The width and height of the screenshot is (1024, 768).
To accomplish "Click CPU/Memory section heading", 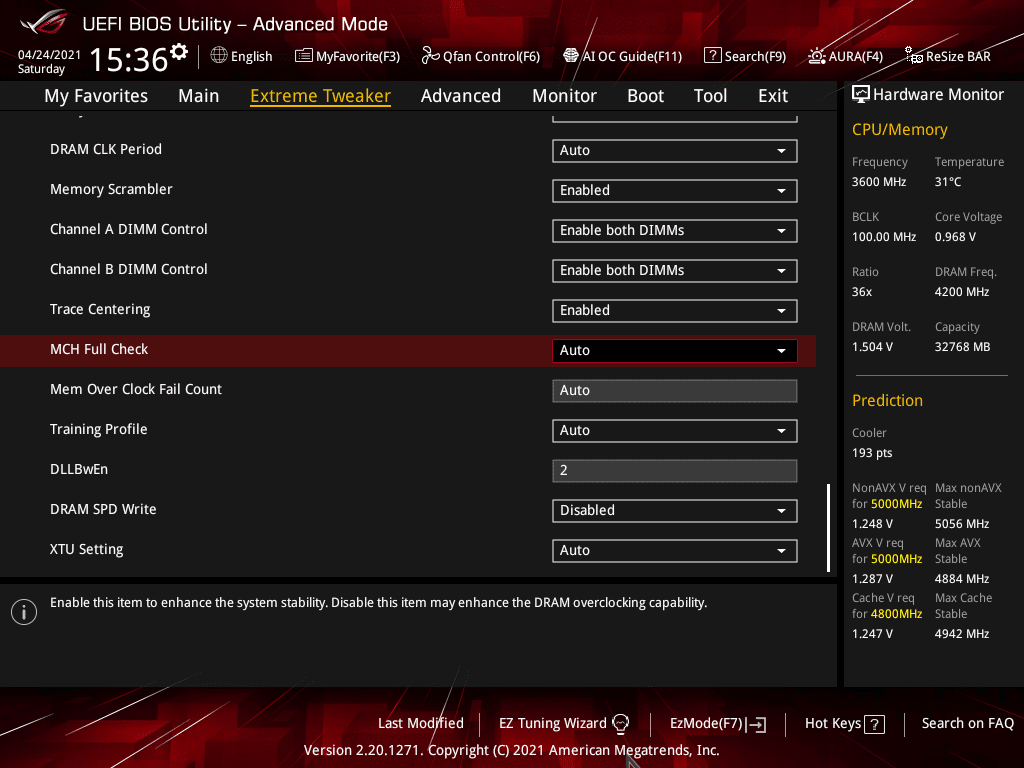I will [x=899, y=130].
